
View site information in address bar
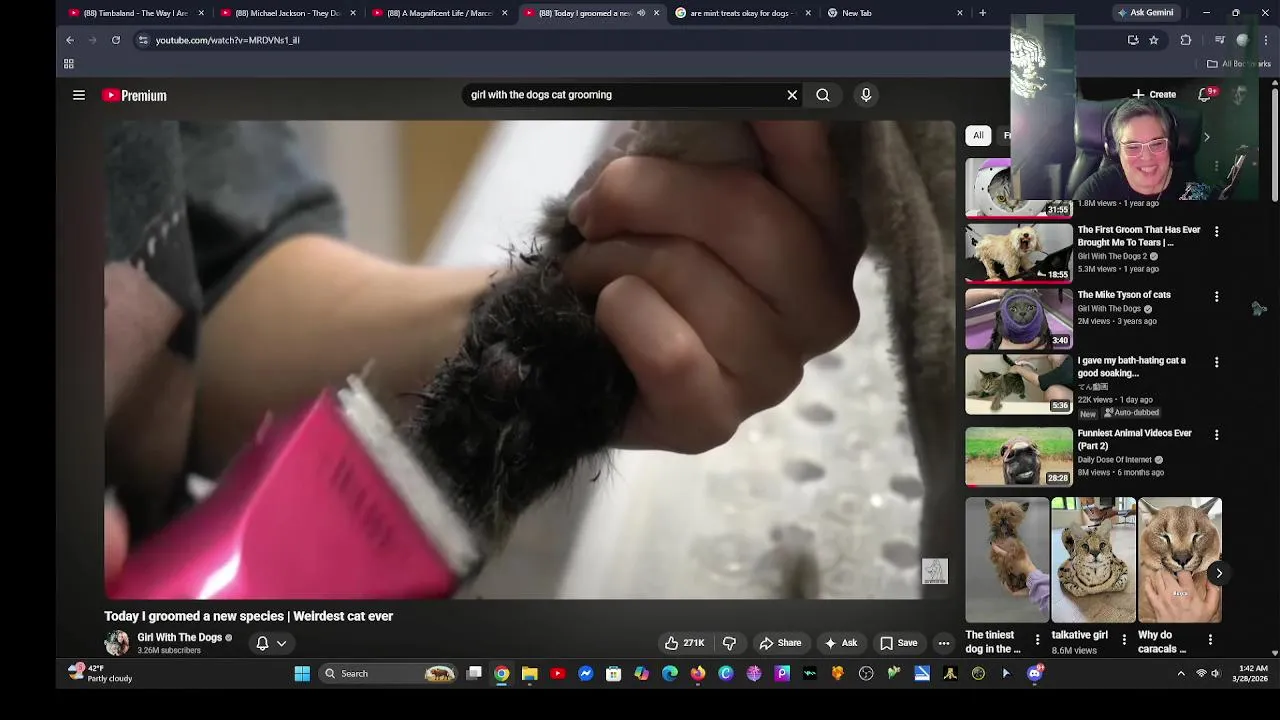(x=143, y=40)
